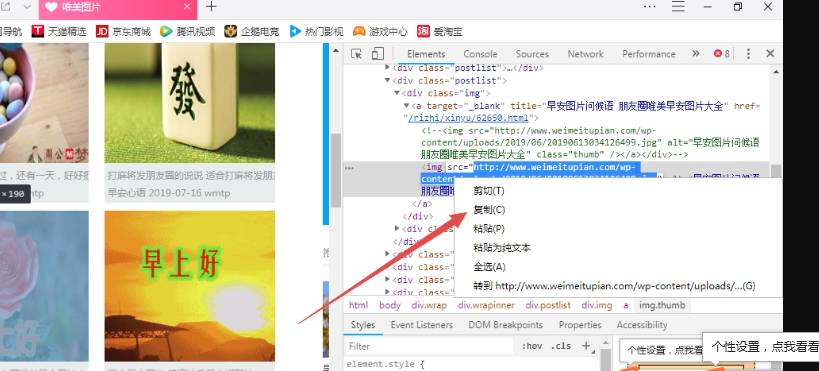Open the Network tab
Screen dimensions: 819x371
586,54
